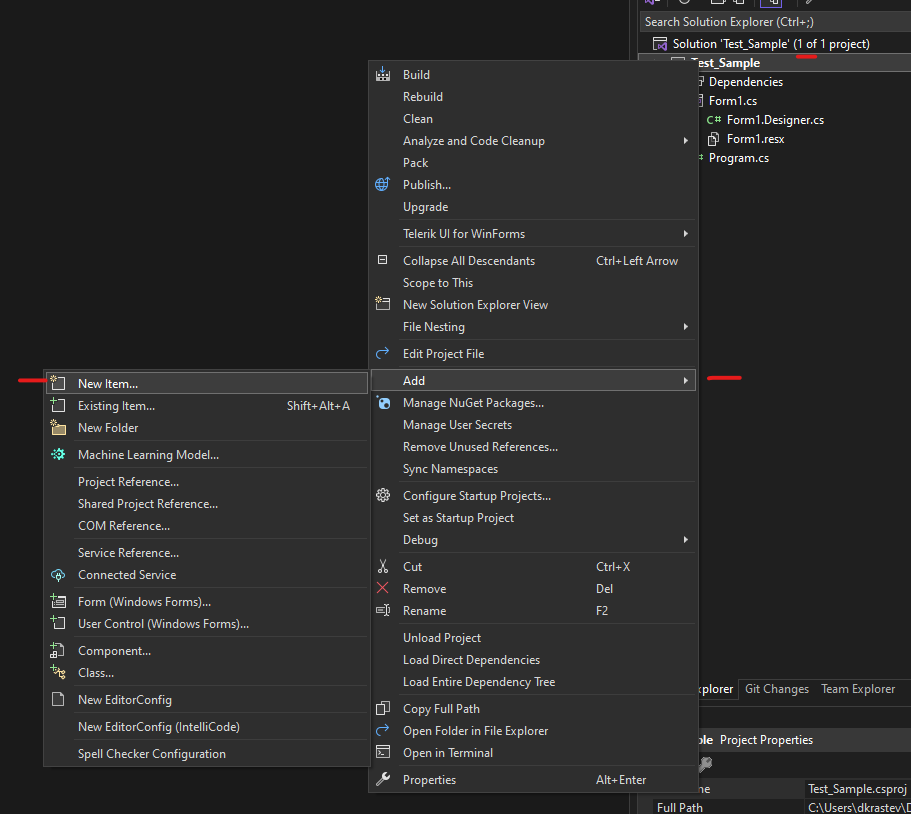Click the red Remove X icon
Viewport: 911px width, 814px height.
click(384, 588)
